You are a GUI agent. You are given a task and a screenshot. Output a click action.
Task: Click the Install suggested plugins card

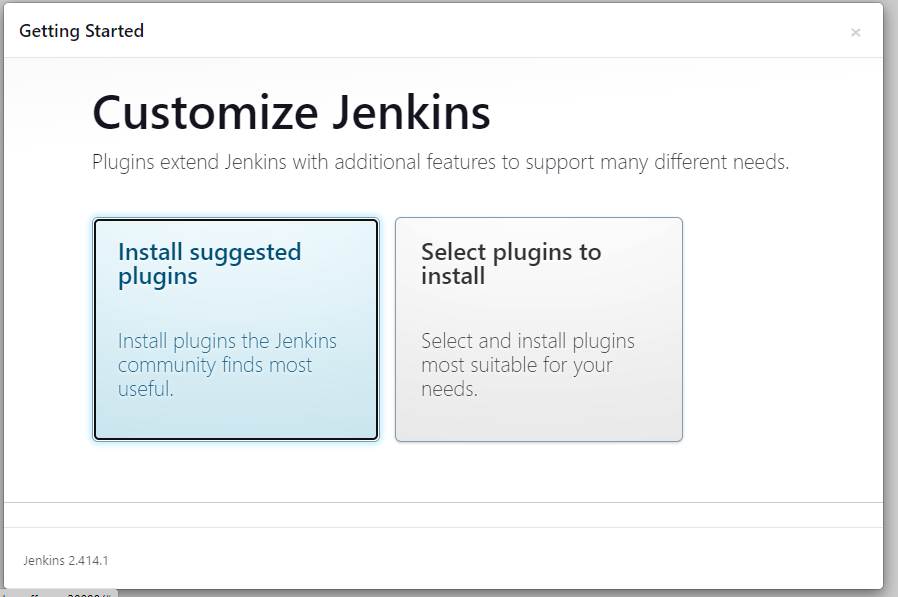(236, 329)
